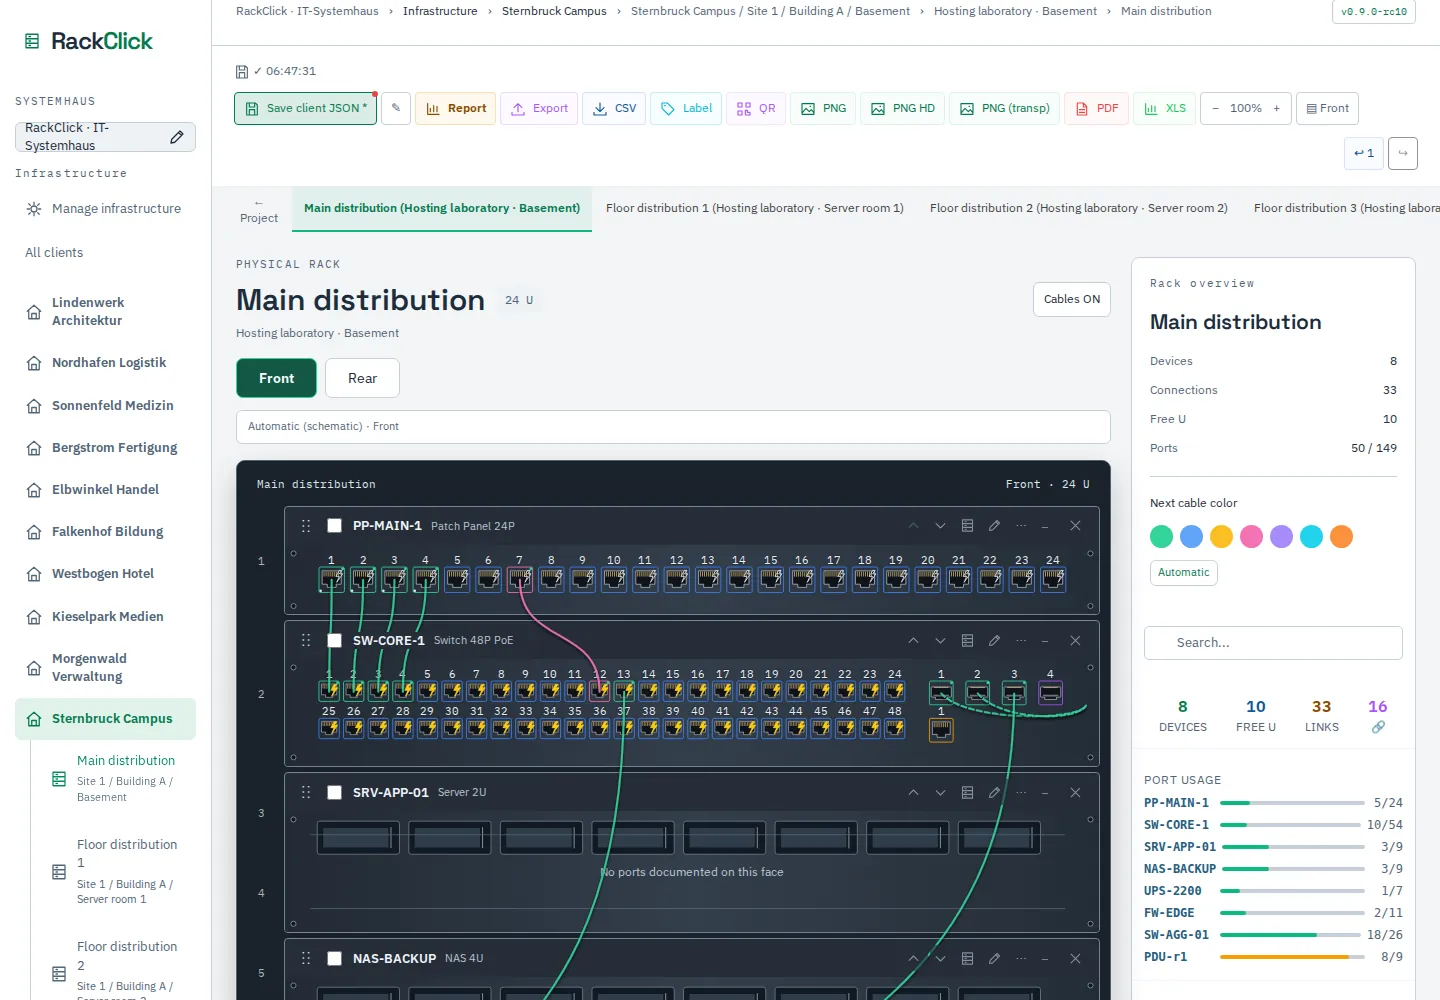
Task: Export the rack as PDF
Action: (1097, 108)
